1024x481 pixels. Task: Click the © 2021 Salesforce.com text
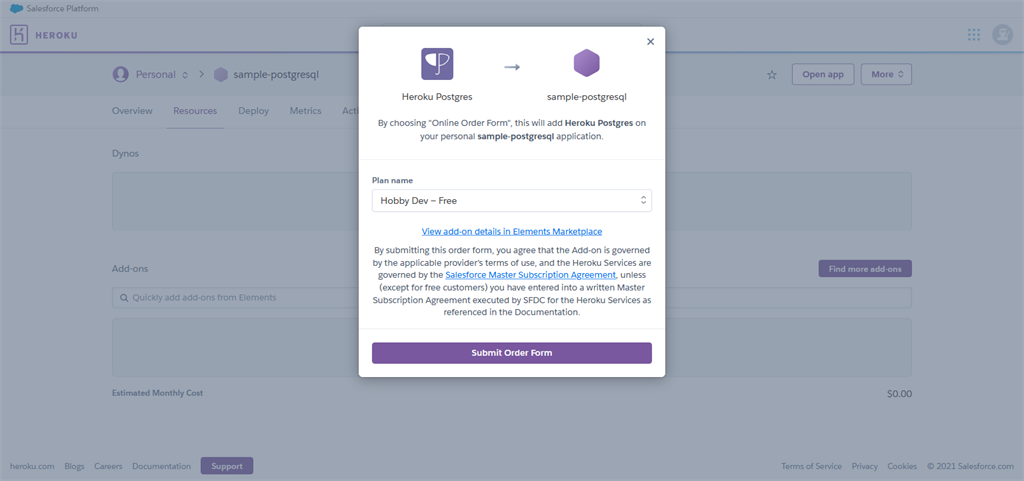tap(970, 466)
